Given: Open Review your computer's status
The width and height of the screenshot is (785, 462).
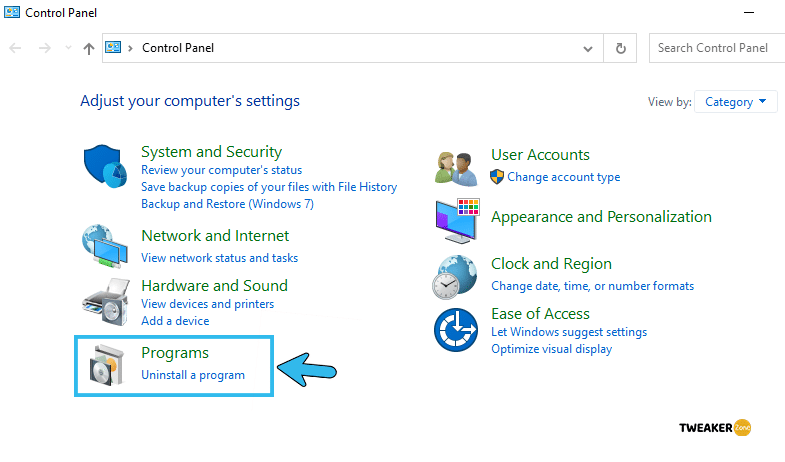Looking at the screenshot, I should [221, 170].
